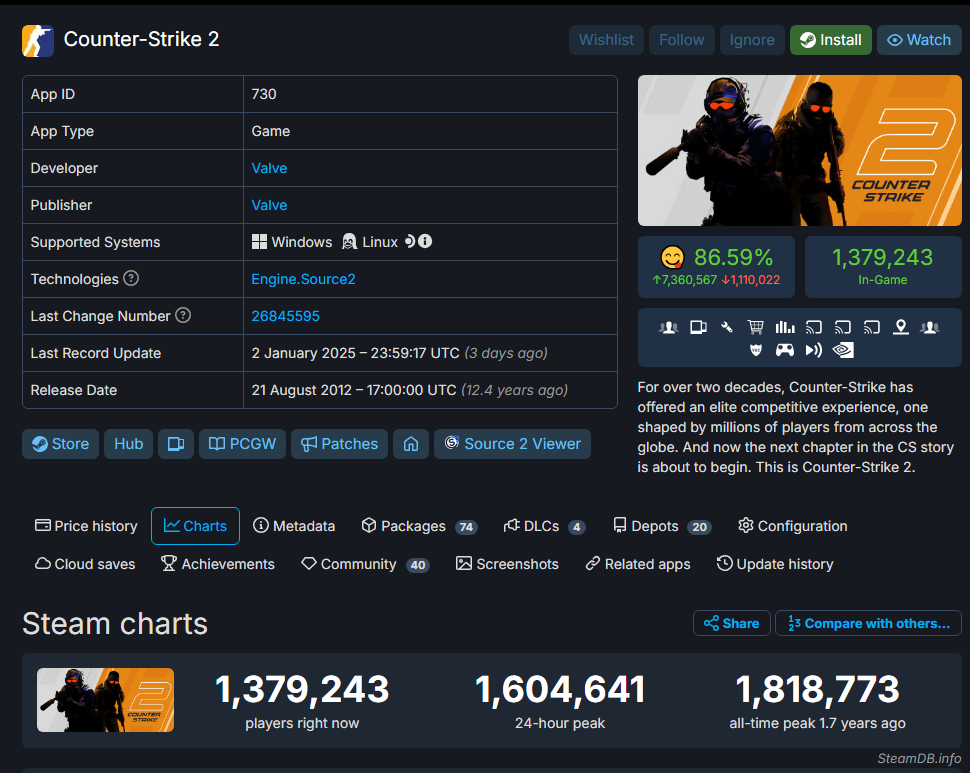Click the SteamOS icon after Linux
Screen dimensions: 970x773
tap(410, 241)
